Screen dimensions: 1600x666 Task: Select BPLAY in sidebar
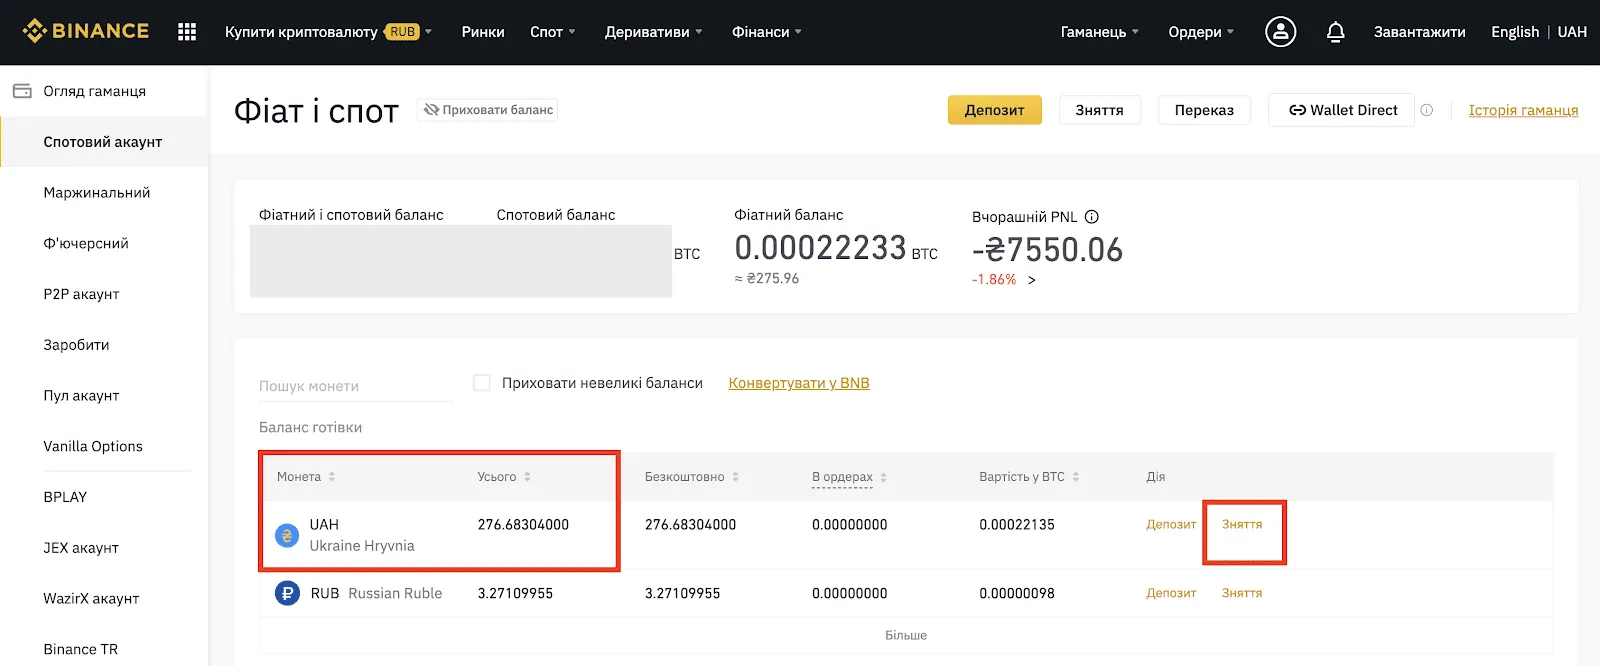65,497
